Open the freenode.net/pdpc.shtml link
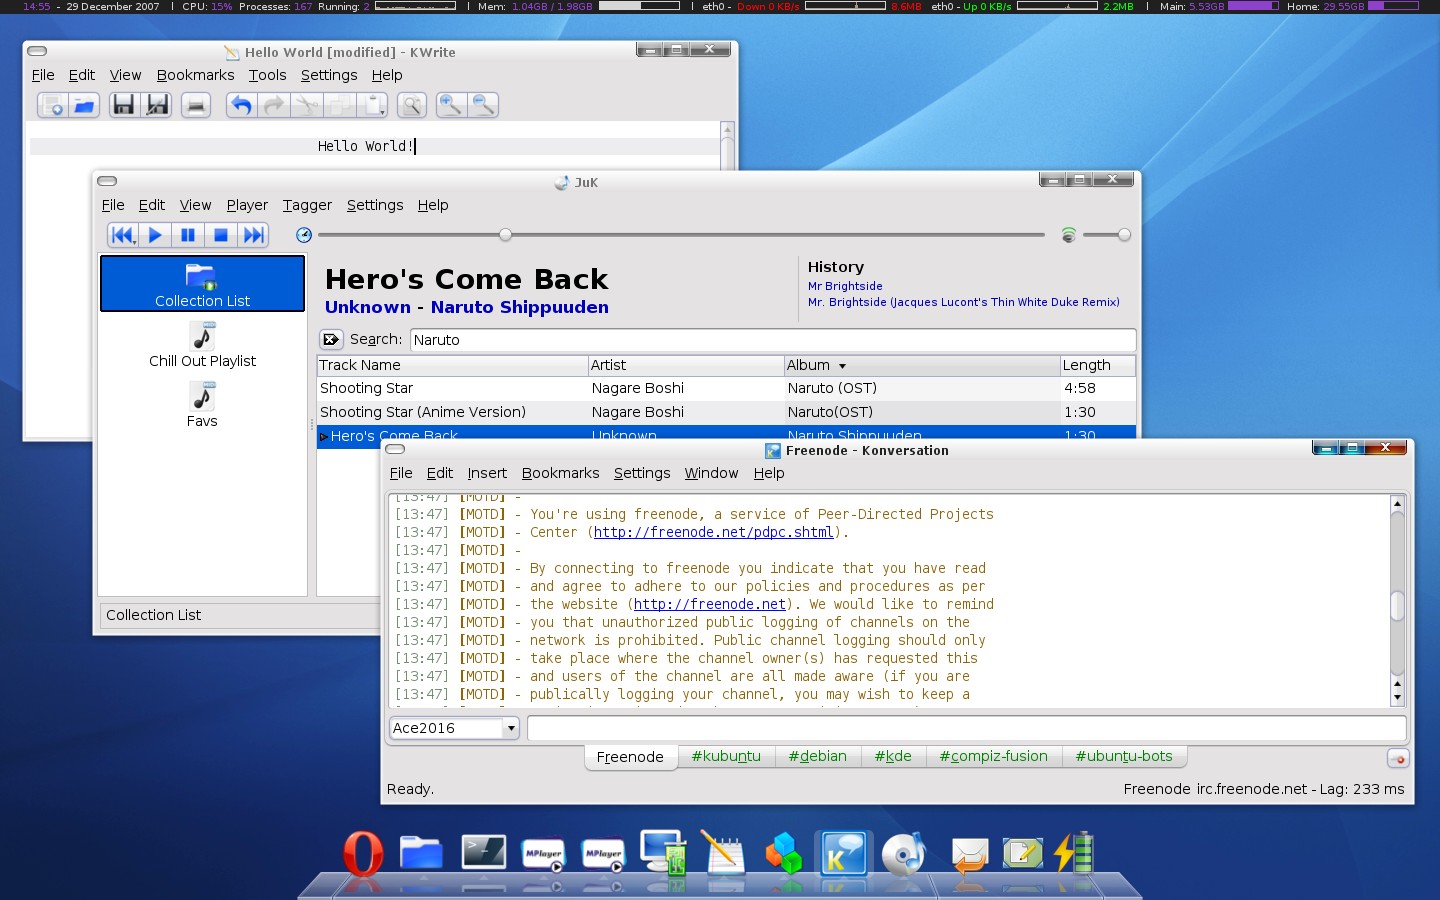This screenshot has height=900, width=1440. 713,532
